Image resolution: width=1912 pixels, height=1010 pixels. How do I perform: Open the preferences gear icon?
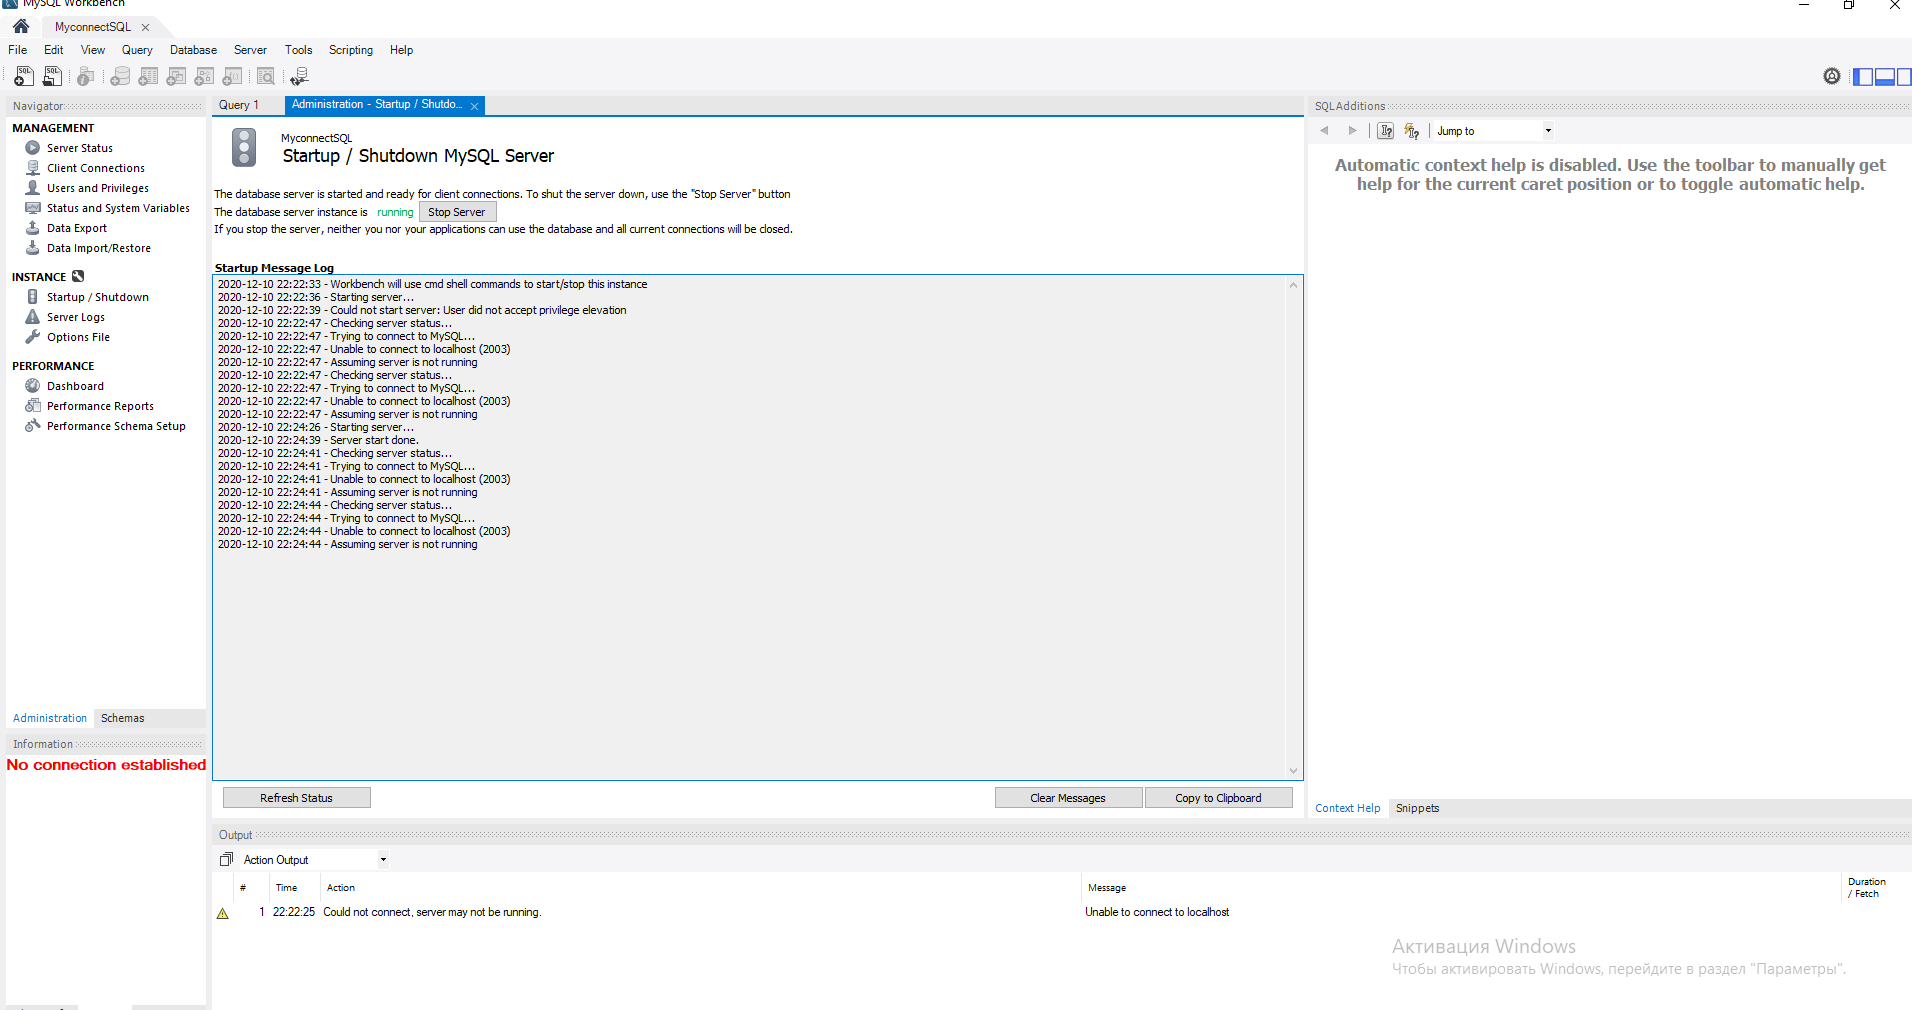click(1831, 76)
